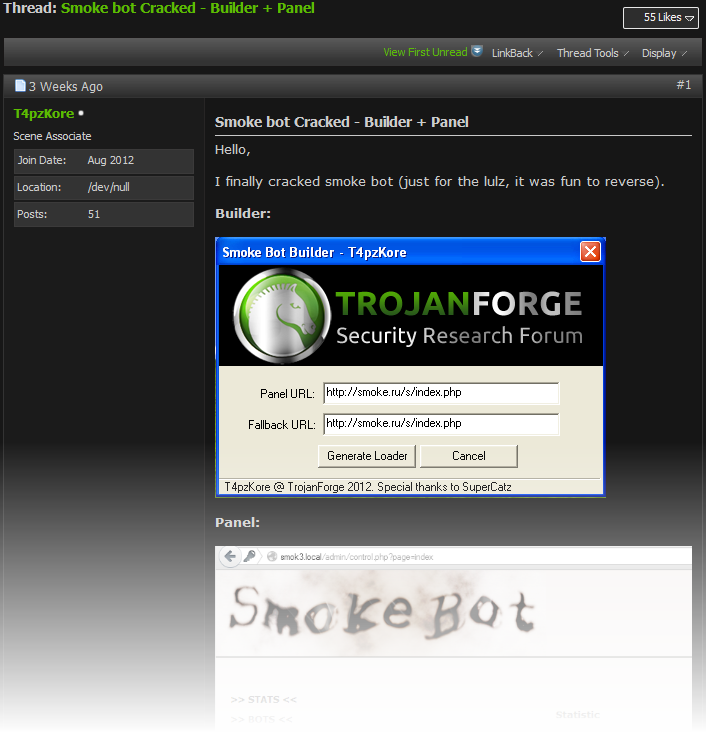
Task: Click the online status dot next to T4pzKore
Action: (81, 113)
